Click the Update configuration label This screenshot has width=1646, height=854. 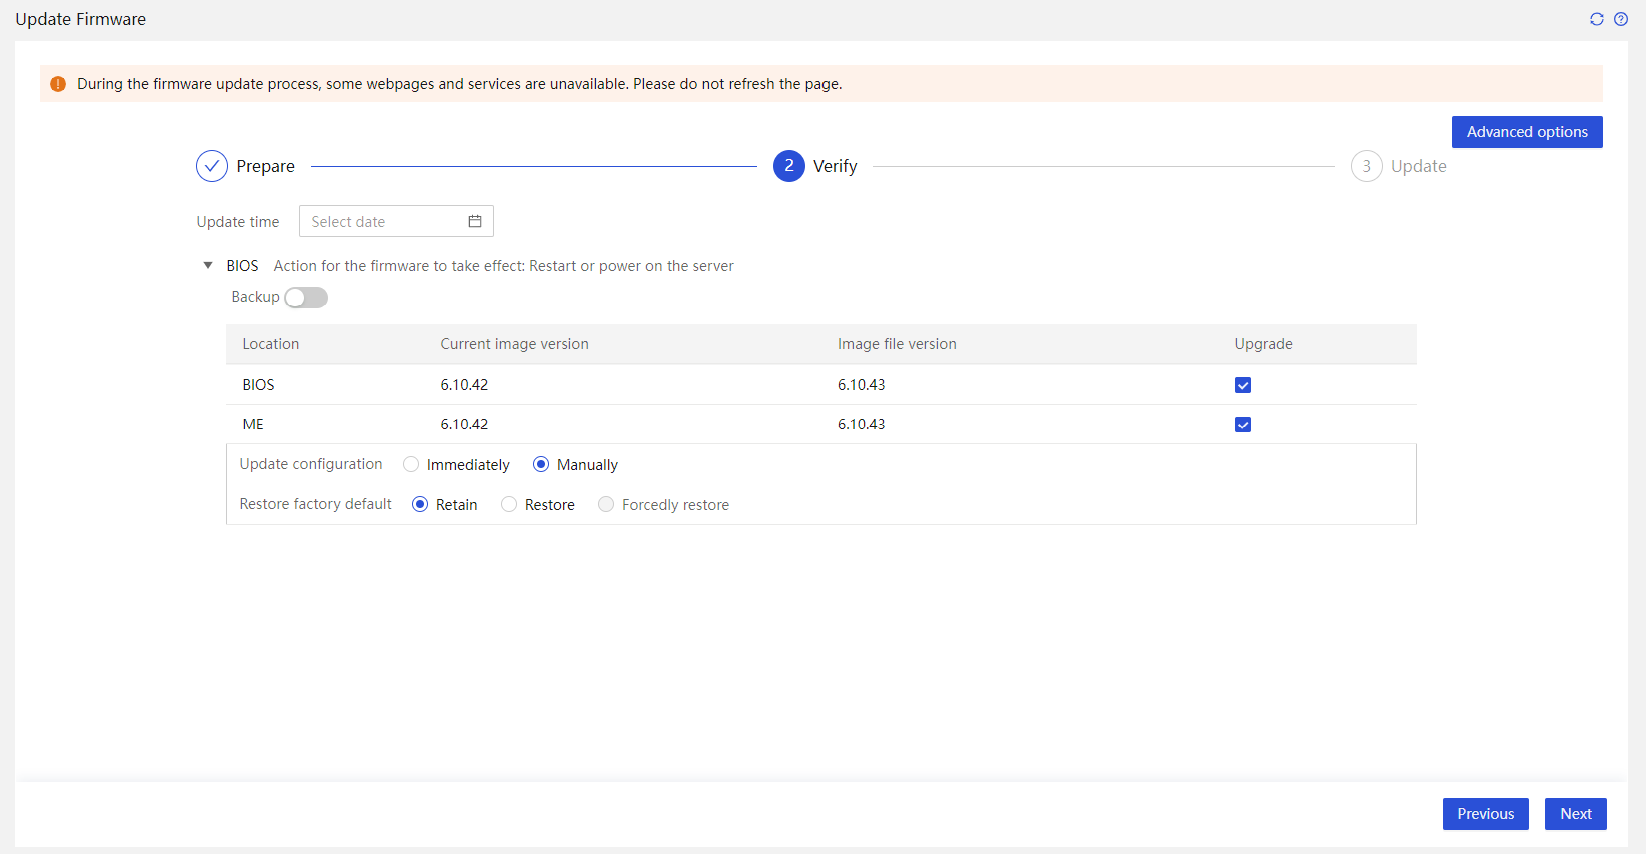[x=311, y=464]
